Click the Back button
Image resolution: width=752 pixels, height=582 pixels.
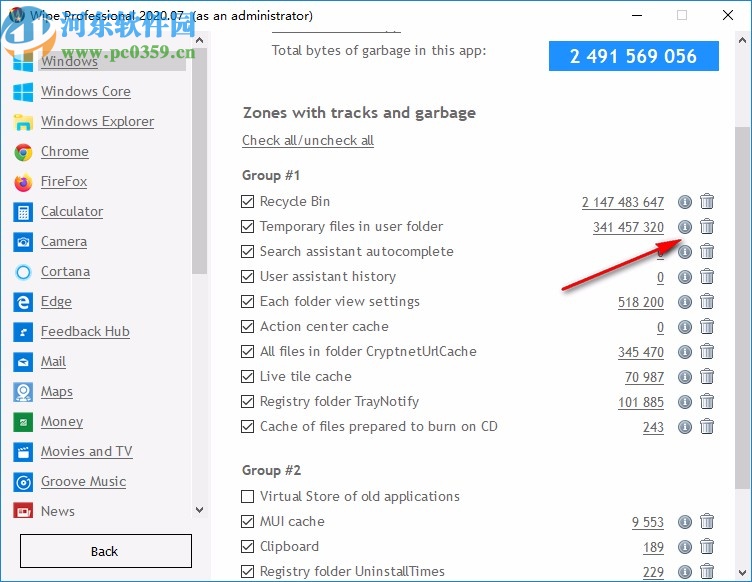pos(106,551)
